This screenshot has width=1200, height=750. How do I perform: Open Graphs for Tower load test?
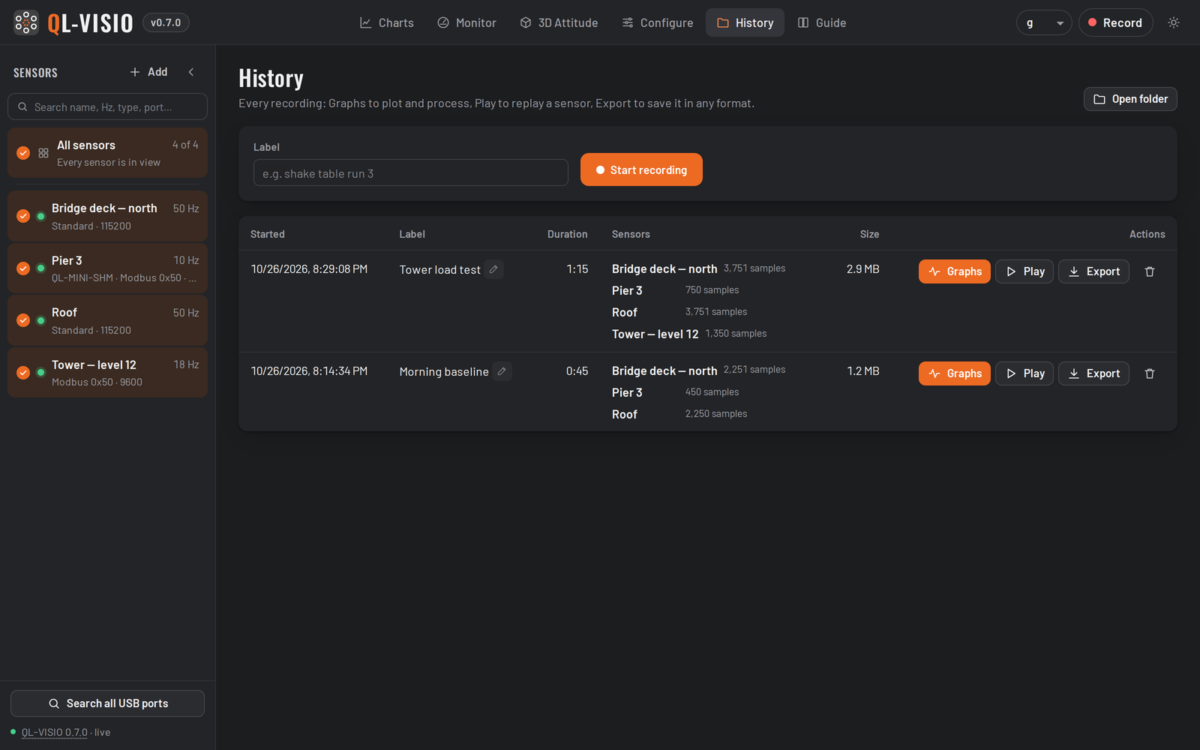click(955, 271)
